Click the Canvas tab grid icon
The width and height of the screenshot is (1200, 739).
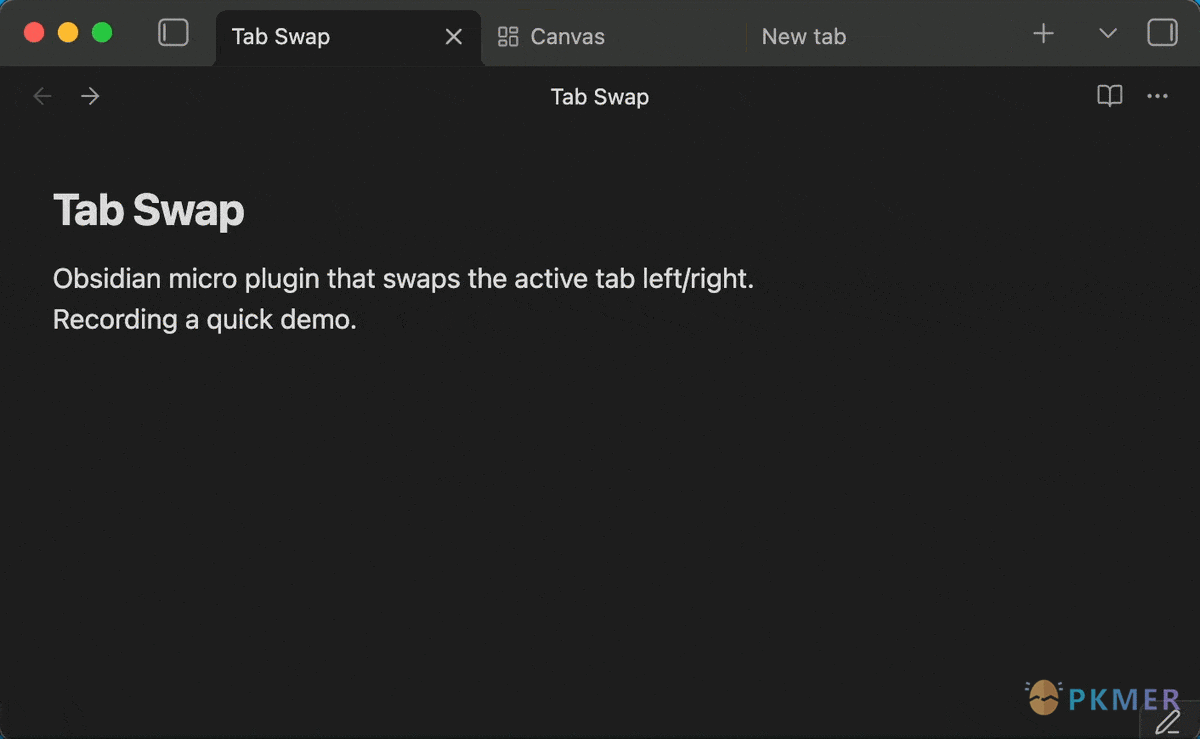click(x=508, y=37)
